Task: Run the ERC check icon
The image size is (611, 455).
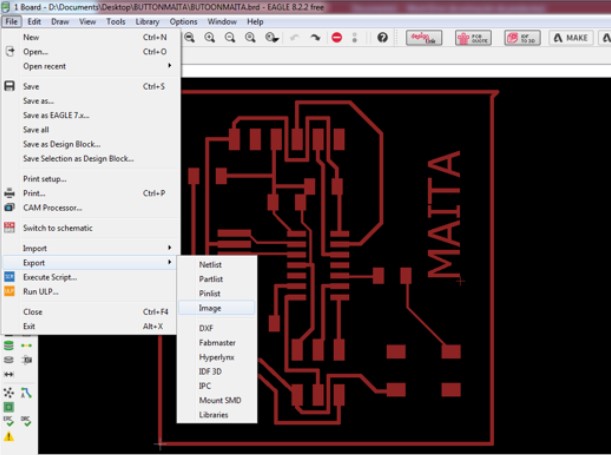Action: (x=9, y=421)
